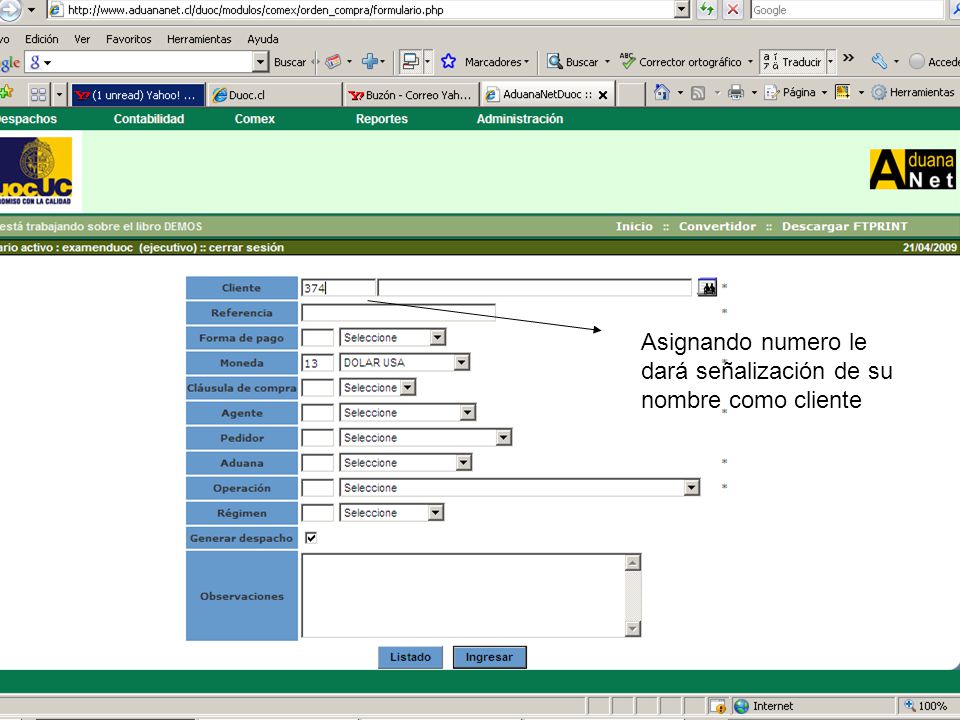Show more Google toolbar buttons chevron
Image resolution: width=960 pixels, height=720 pixels.
point(848,58)
